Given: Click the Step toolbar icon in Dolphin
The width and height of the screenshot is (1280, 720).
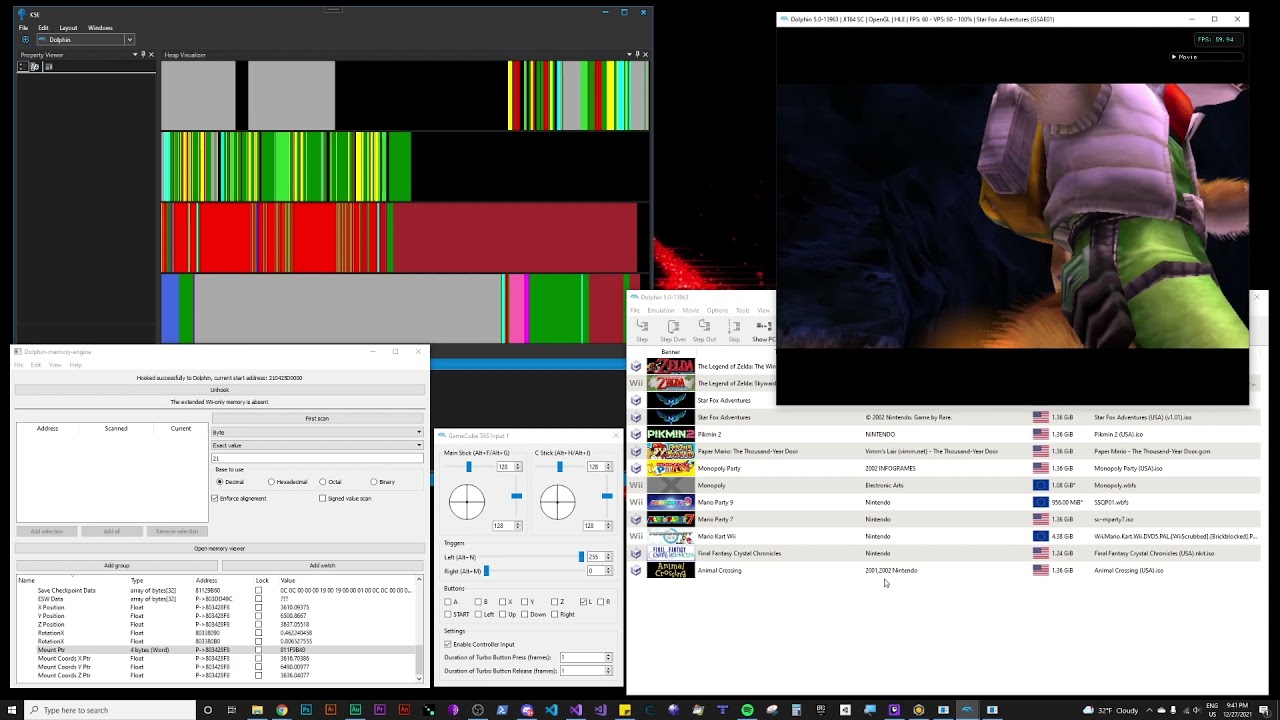Looking at the screenshot, I should coord(642,330).
